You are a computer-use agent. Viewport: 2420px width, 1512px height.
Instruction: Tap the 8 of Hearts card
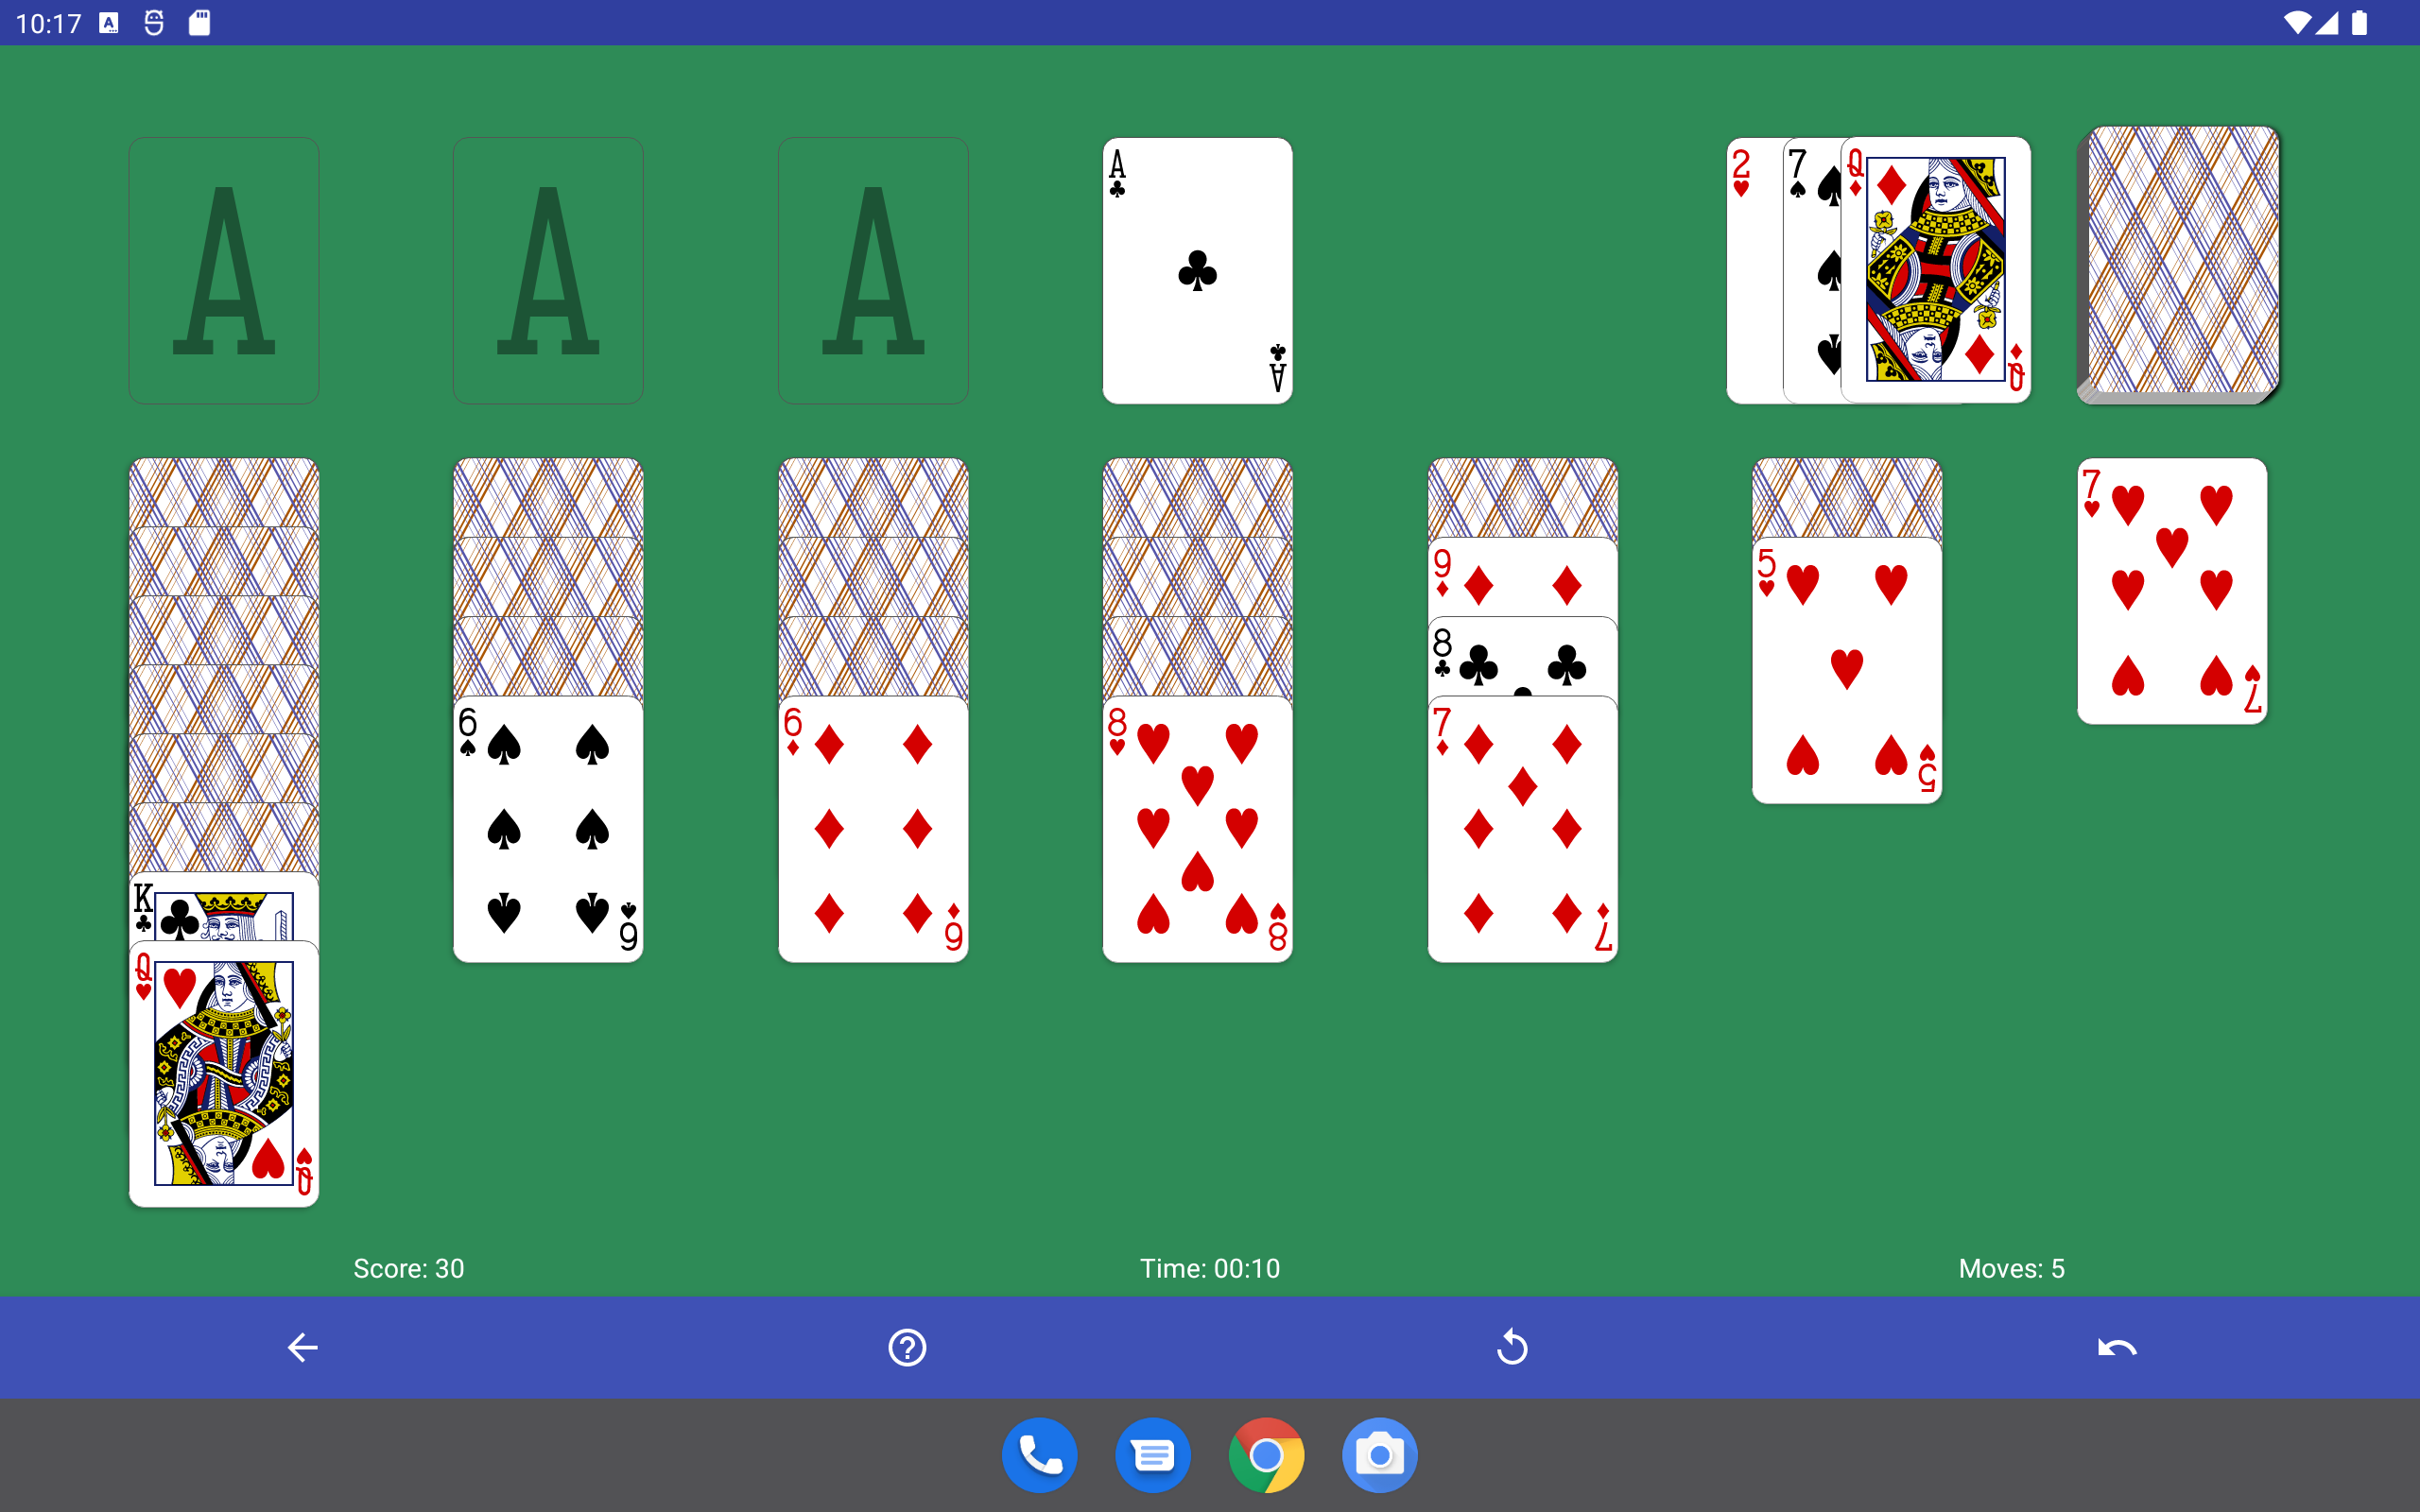pos(1197,830)
